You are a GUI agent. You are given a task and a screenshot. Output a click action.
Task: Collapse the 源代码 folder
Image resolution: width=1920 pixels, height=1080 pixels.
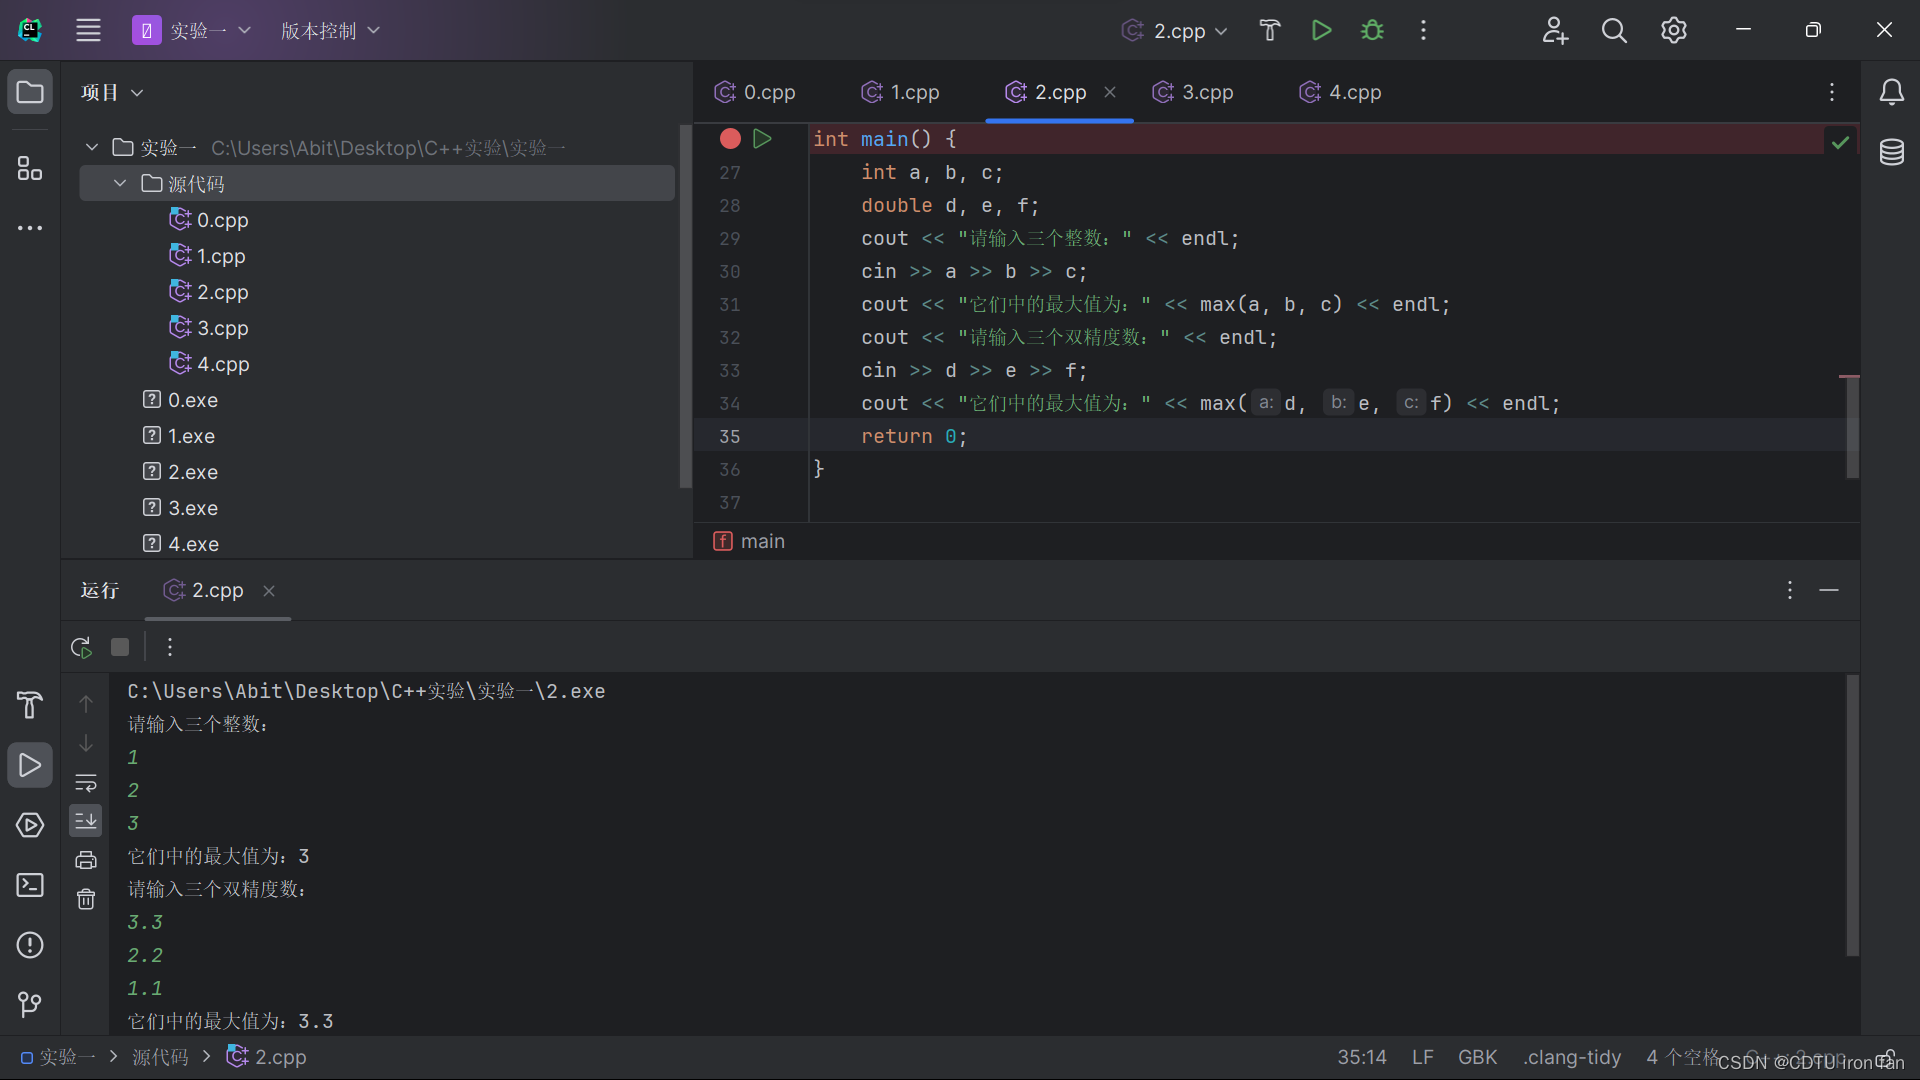click(x=120, y=184)
